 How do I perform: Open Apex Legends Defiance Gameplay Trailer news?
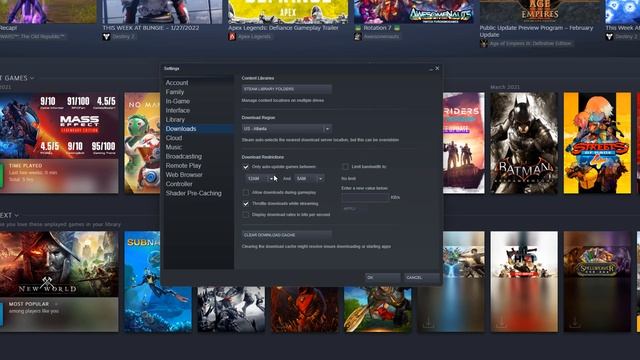[283, 28]
